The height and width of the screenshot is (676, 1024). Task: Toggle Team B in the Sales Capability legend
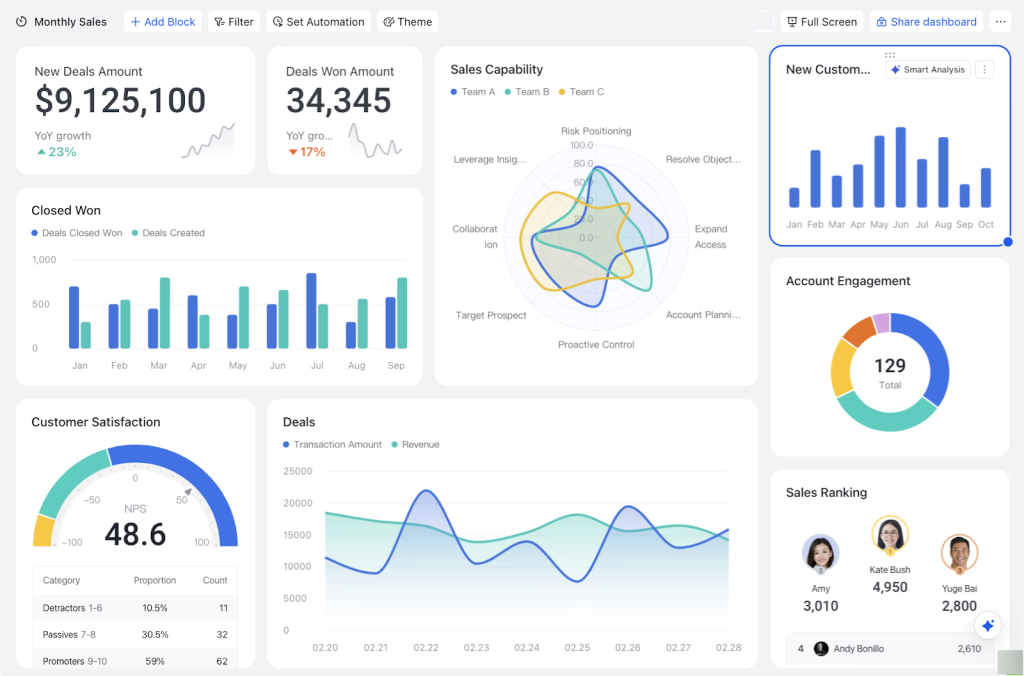coord(528,91)
